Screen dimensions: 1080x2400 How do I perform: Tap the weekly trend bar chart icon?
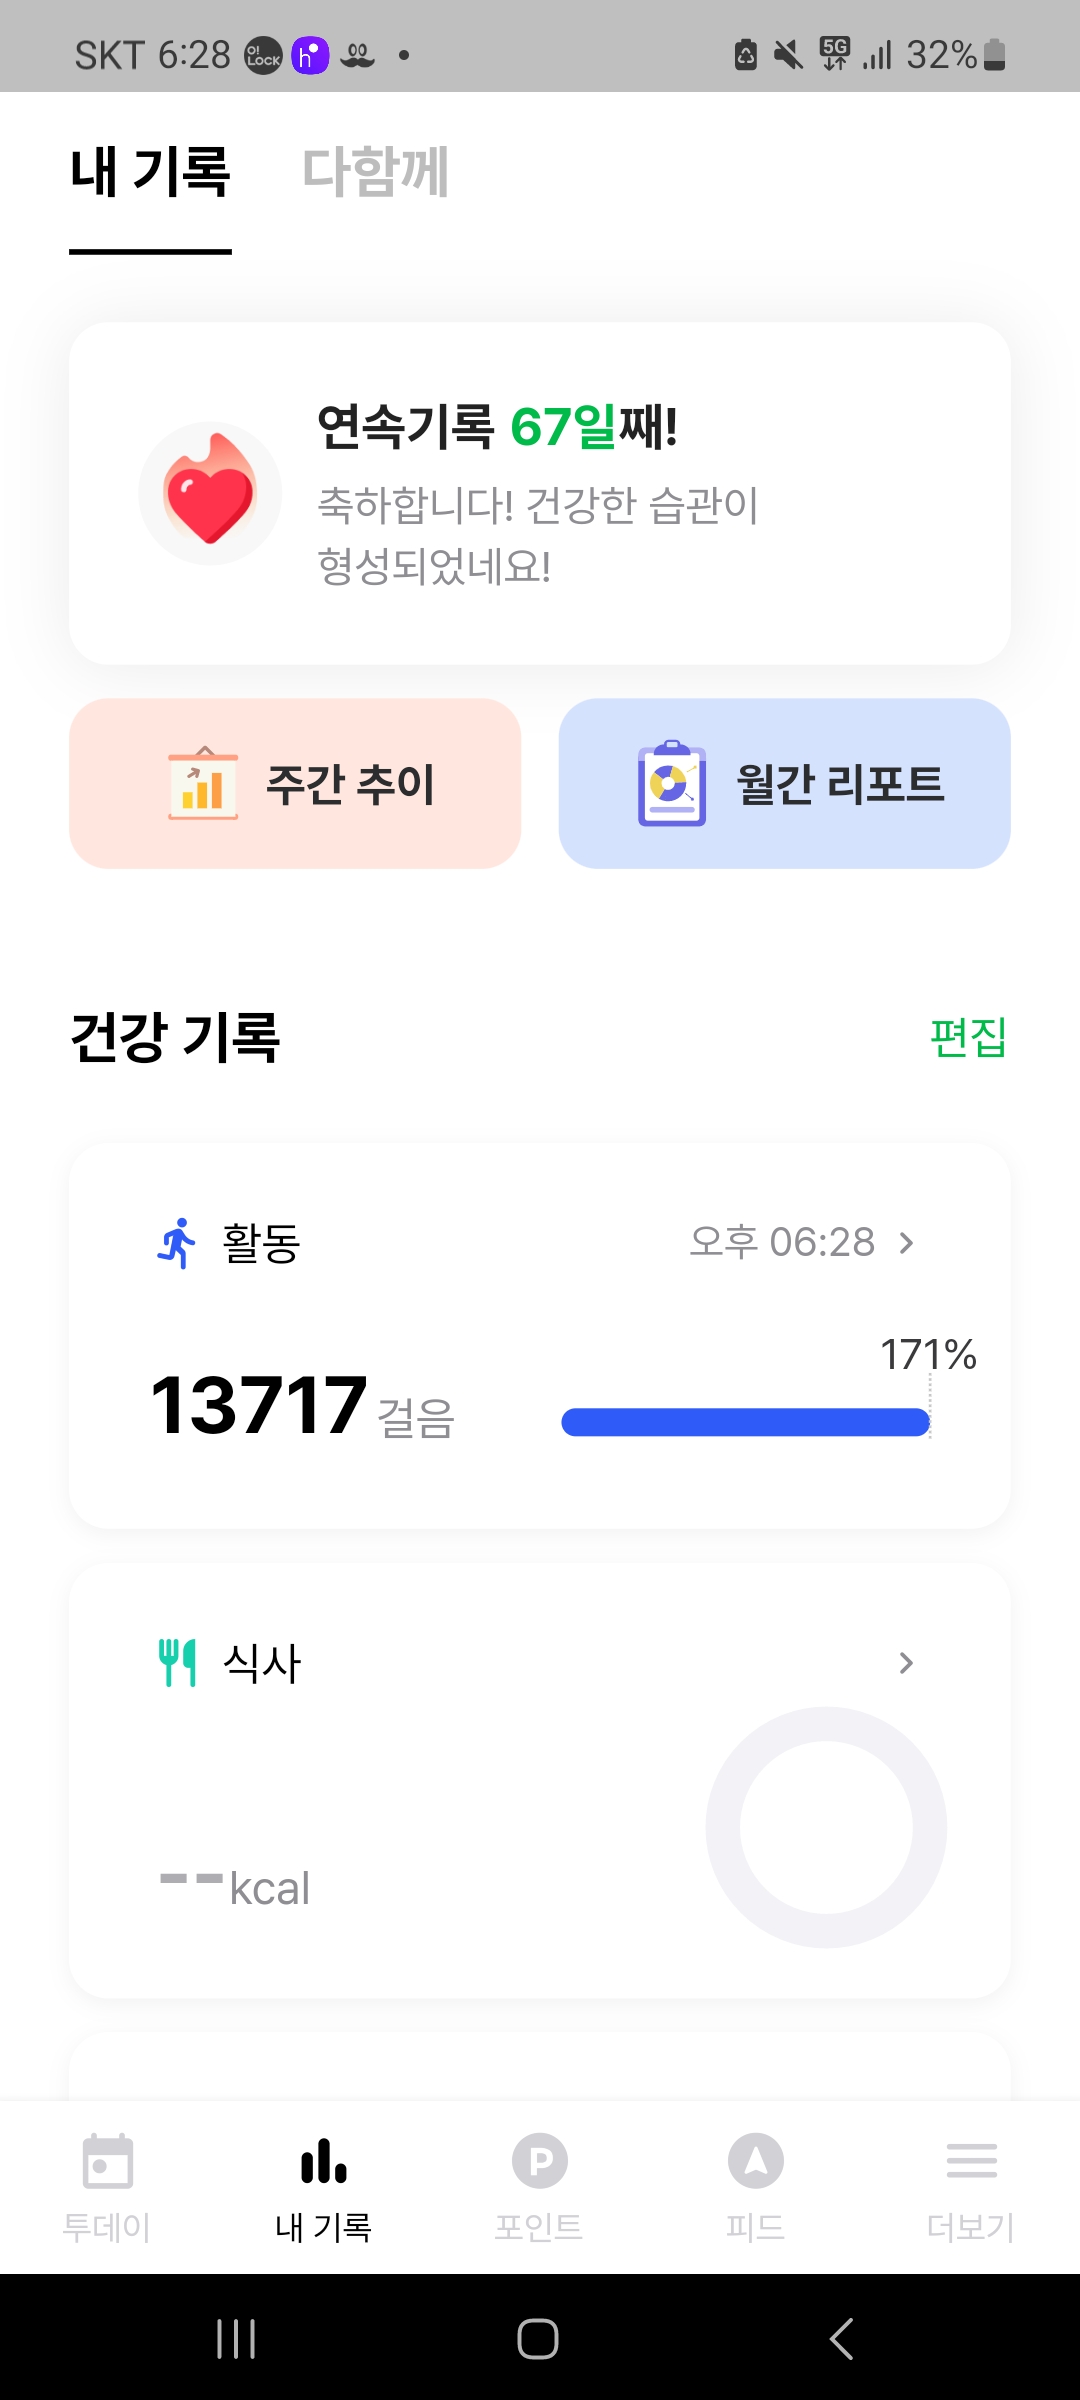(x=203, y=784)
